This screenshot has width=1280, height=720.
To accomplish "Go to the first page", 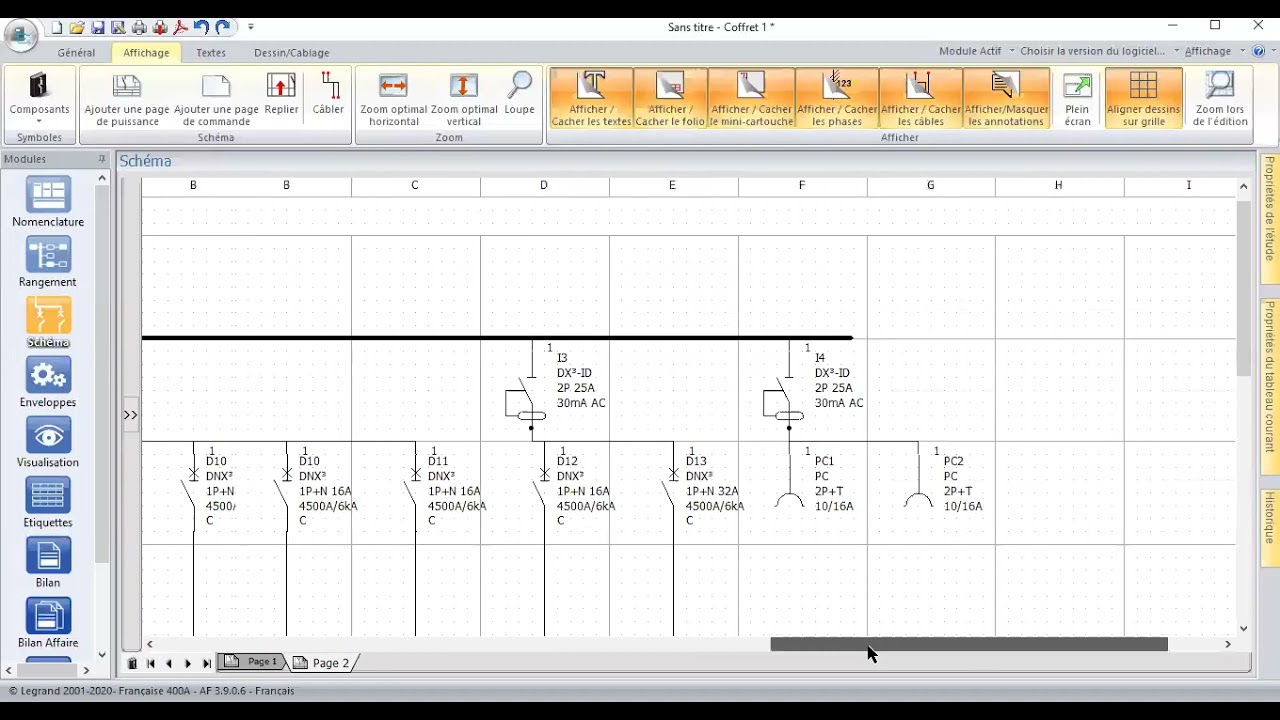I will tap(151, 663).
